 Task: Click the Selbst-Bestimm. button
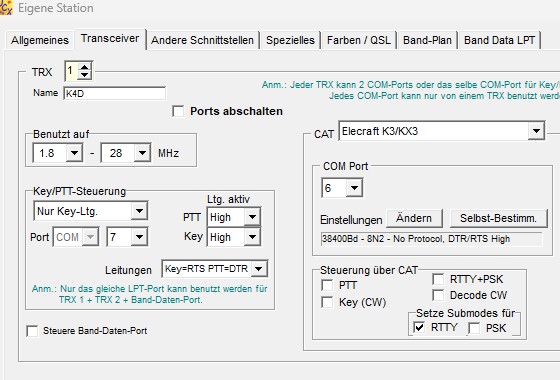pyautogui.click(x=499, y=218)
